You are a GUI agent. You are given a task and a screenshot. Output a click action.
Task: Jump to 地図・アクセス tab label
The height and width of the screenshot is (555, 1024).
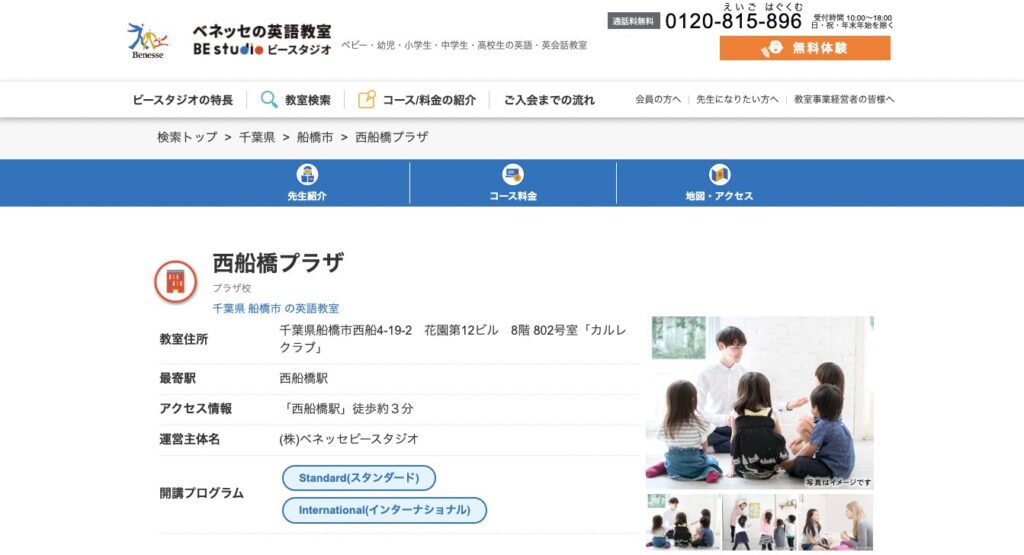coord(719,196)
